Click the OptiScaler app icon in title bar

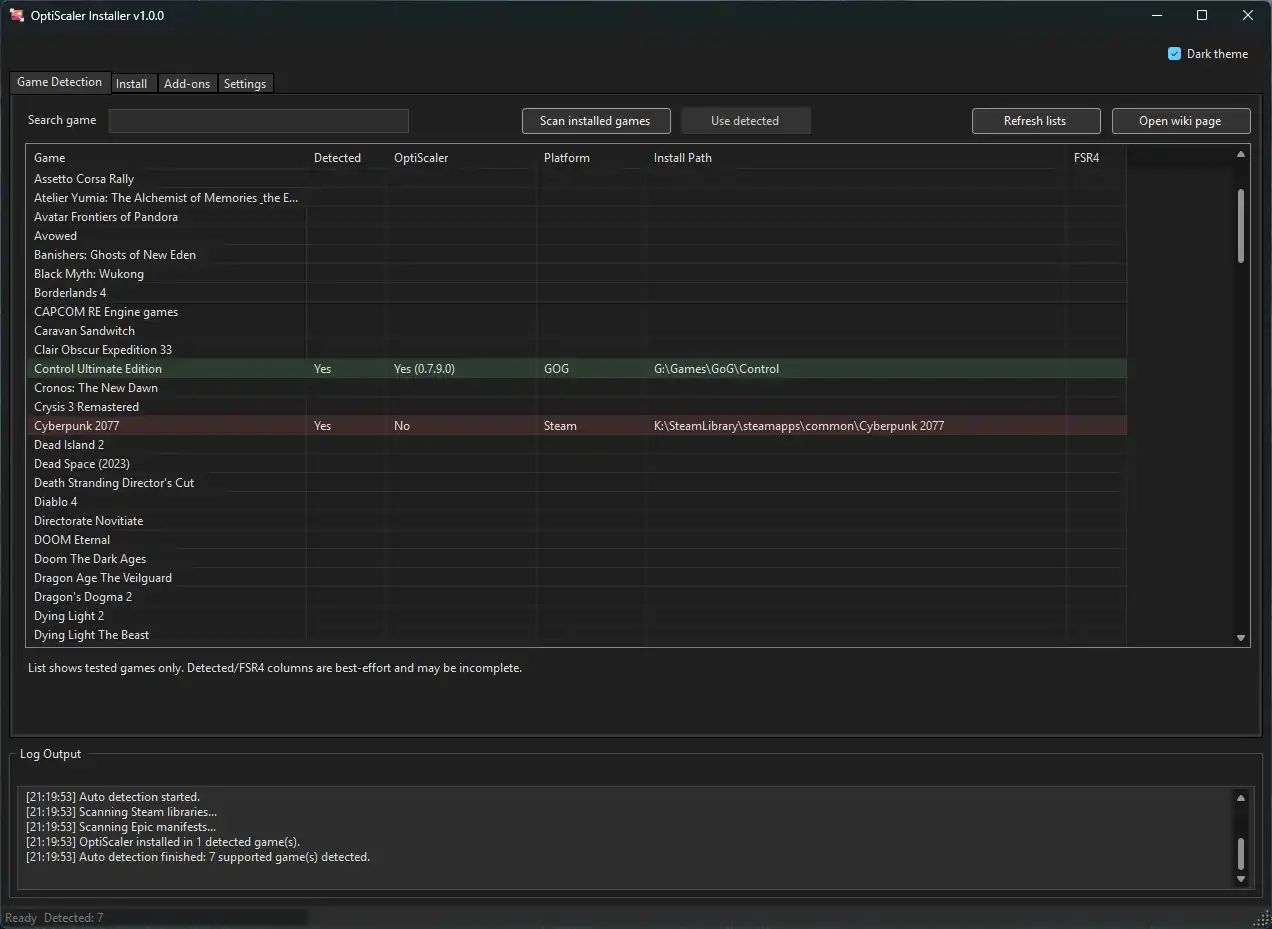(x=17, y=16)
